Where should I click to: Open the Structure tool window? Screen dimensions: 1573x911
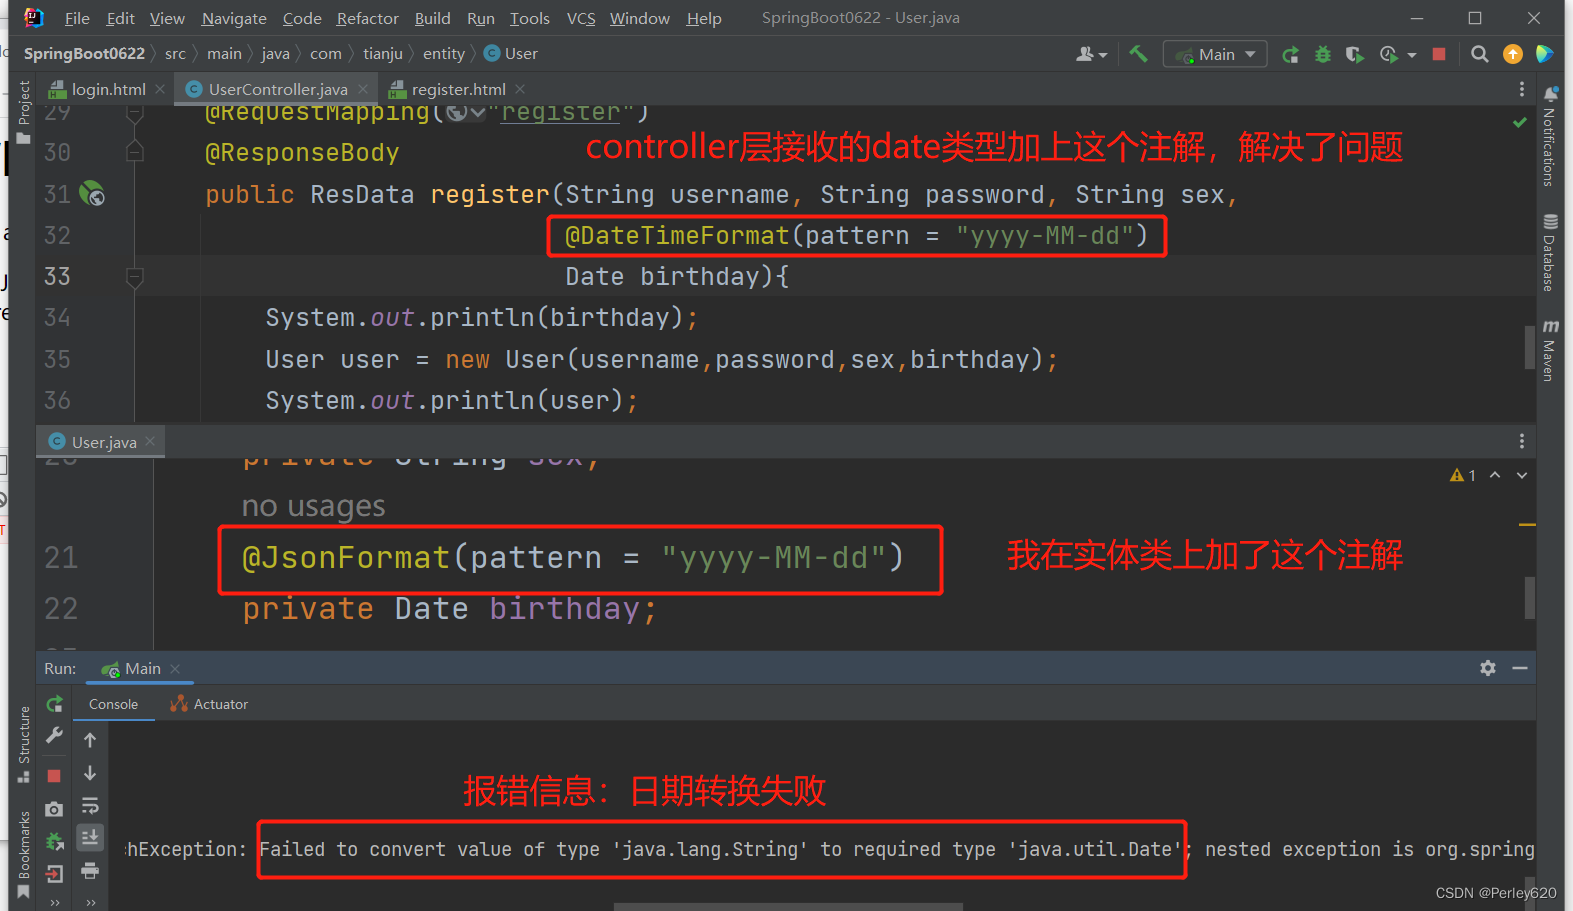click(24, 744)
